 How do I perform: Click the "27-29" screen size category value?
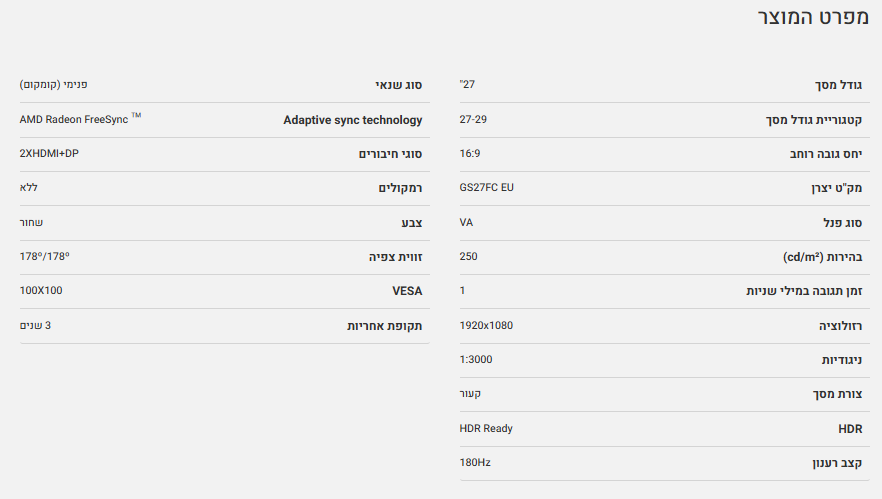(x=473, y=120)
